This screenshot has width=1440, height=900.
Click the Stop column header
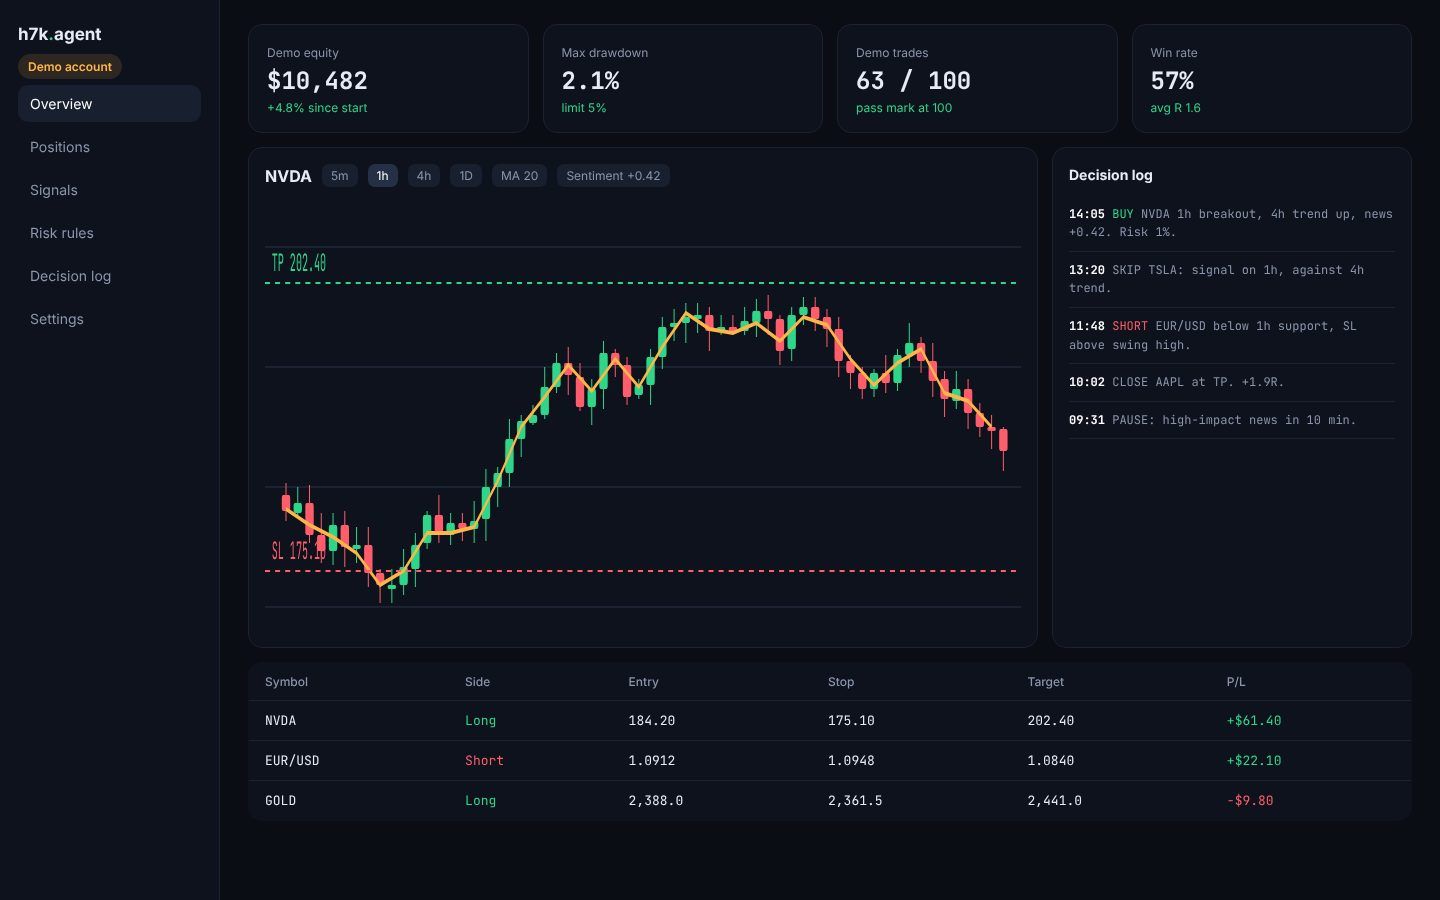(x=841, y=682)
